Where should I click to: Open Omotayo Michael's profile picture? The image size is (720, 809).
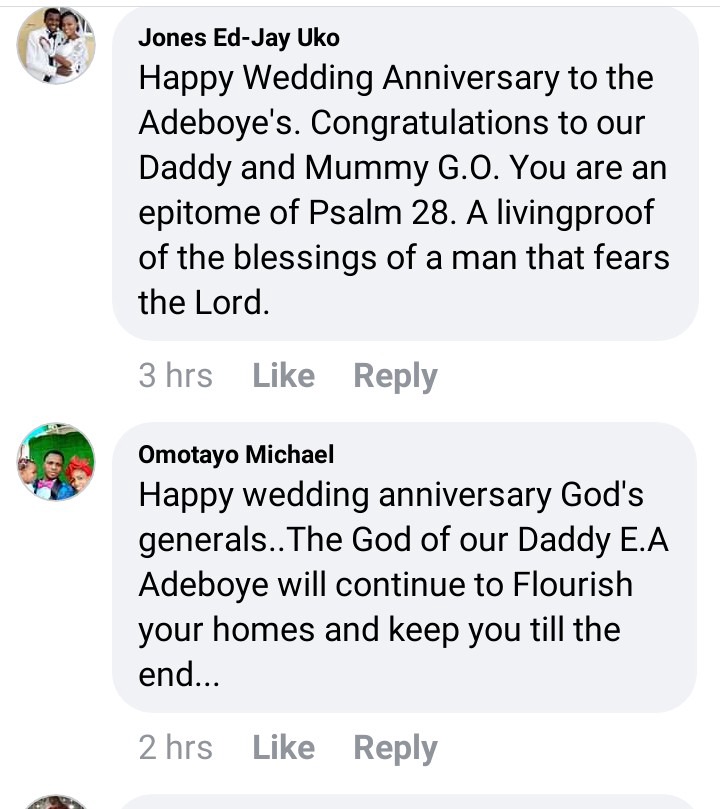pyautogui.click(x=56, y=461)
